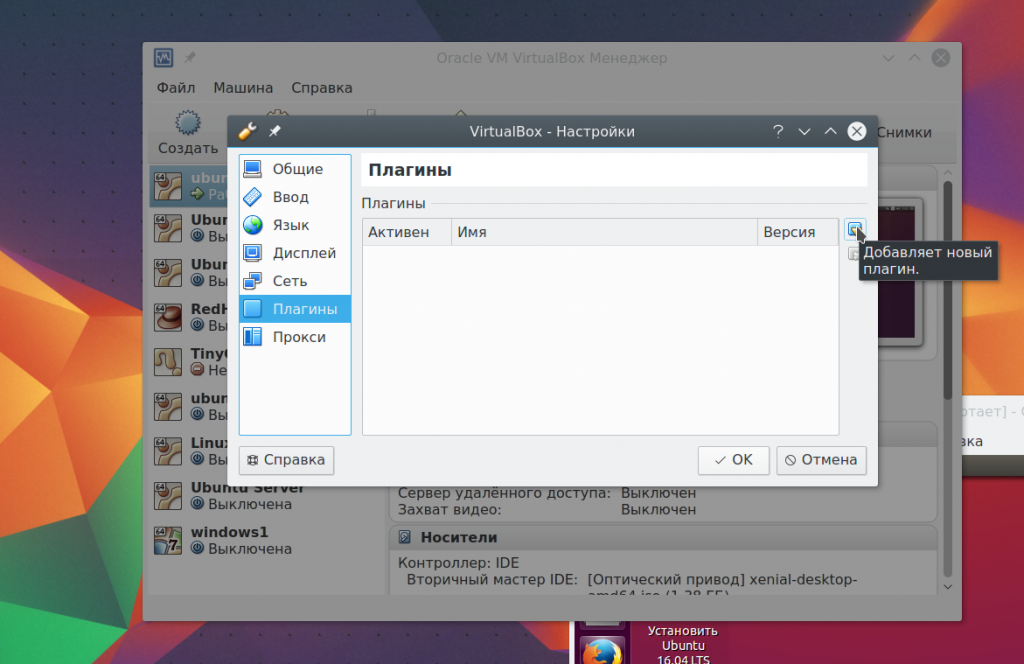This screenshot has width=1024, height=664.
Task: Click the Справка button in dialog
Action: [x=287, y=460]
